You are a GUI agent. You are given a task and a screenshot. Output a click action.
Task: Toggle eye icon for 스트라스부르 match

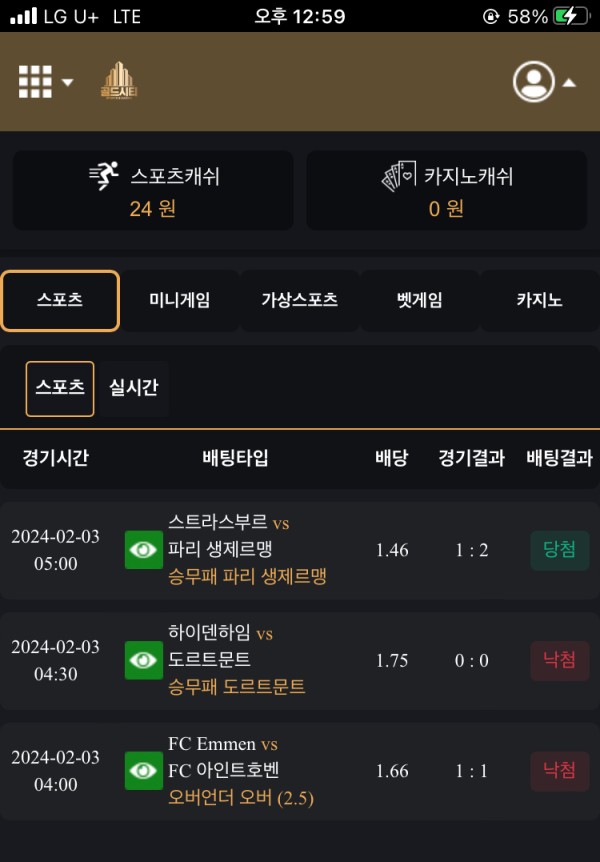[x=144, y=550]
